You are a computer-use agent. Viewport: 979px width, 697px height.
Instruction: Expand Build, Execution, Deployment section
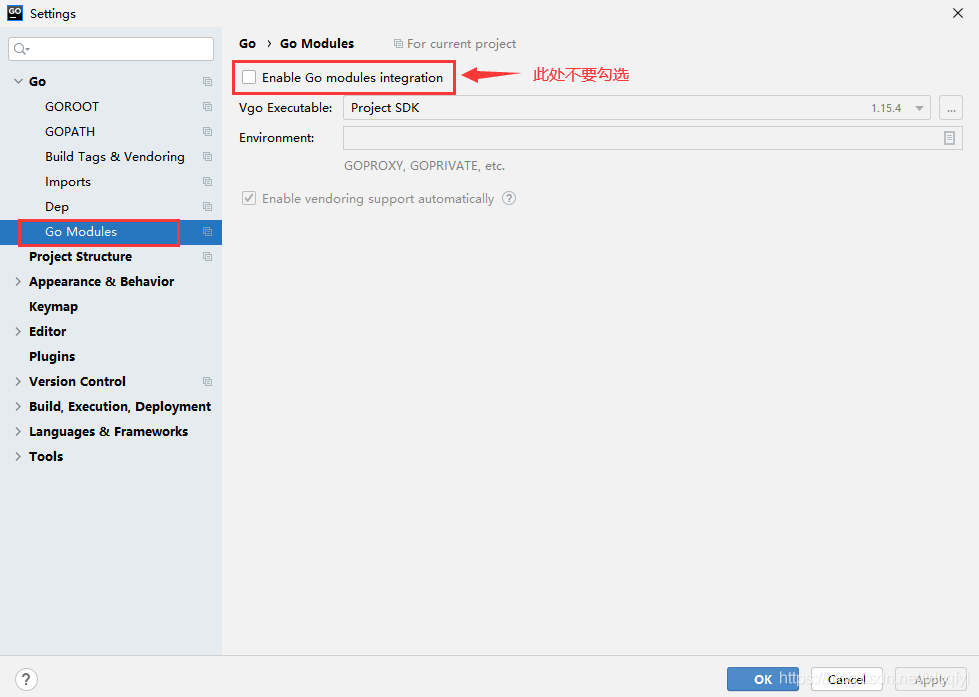(x=18, y=407)
